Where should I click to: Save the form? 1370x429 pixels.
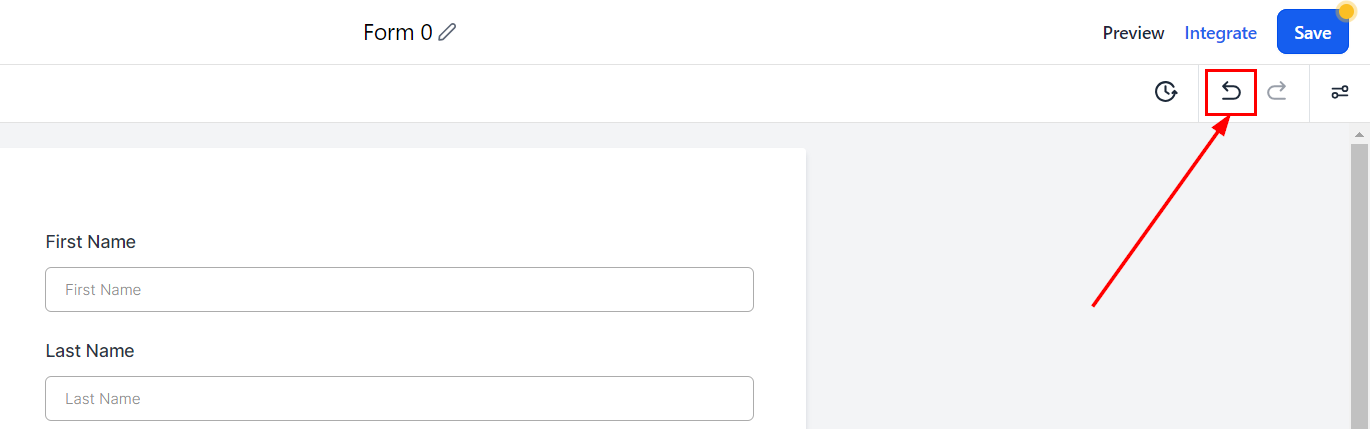click(1312, 33)
